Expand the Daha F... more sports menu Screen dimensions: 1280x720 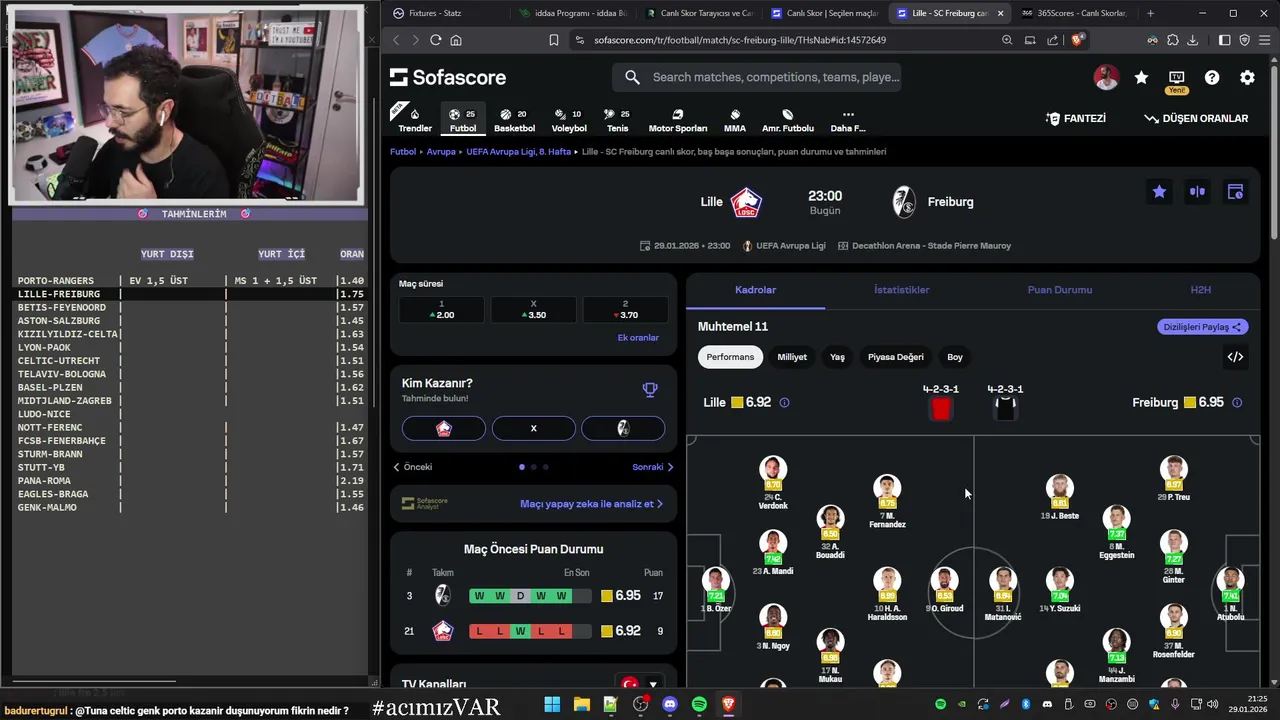coord(848,120)
